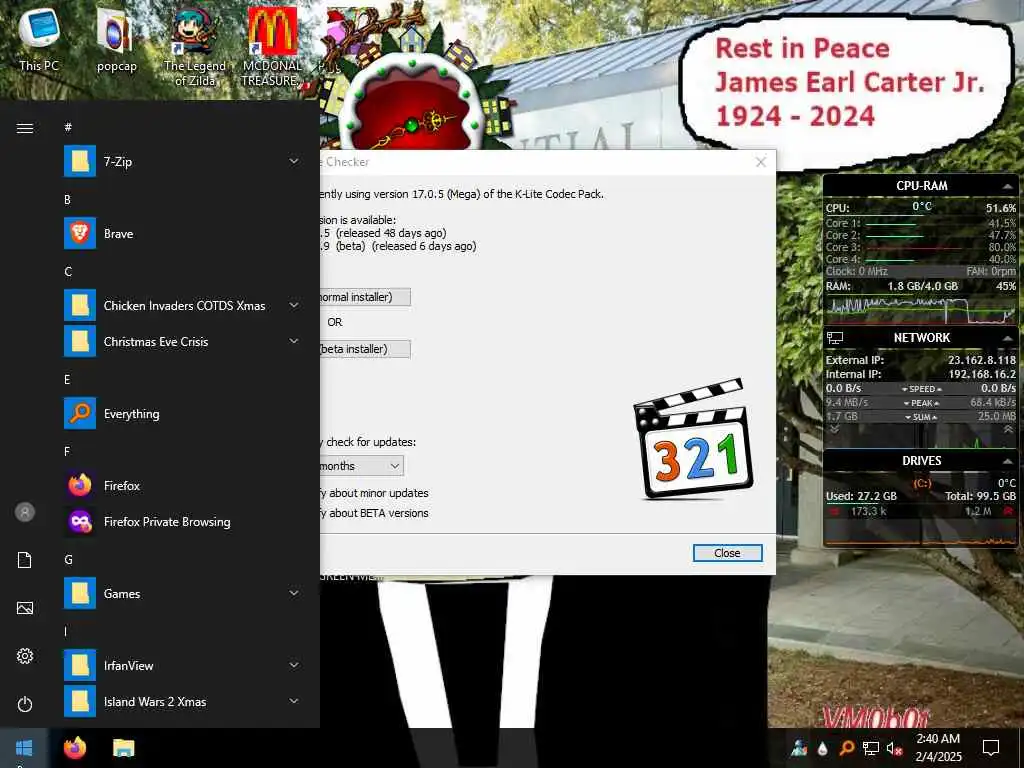The image size is (1024, 768).
Task: Open the Games folder entry
Action: [x=182, y=593]
